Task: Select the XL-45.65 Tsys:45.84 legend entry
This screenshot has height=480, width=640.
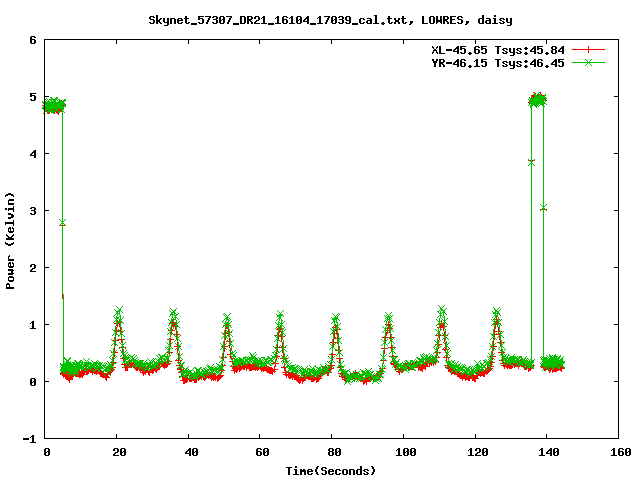Action: (498, 50)
